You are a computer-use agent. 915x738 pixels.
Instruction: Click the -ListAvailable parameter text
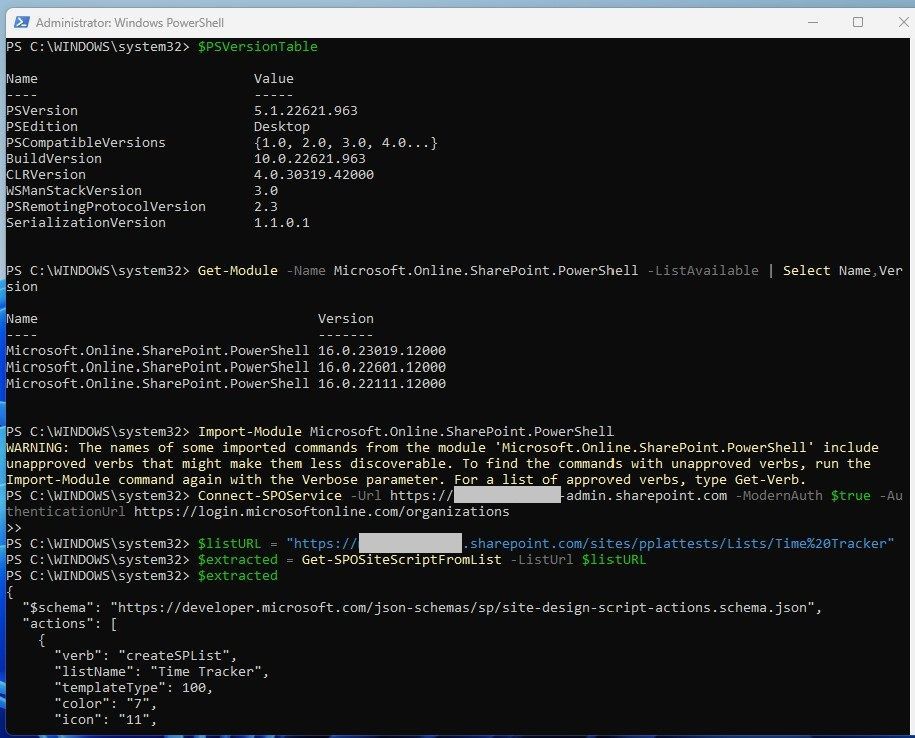pos(703,271)
